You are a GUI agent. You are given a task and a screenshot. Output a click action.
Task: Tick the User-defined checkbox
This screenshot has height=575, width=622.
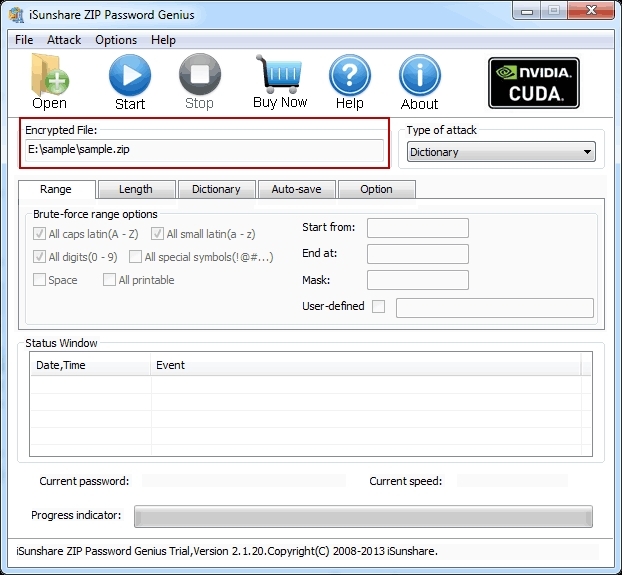[378, 306]
